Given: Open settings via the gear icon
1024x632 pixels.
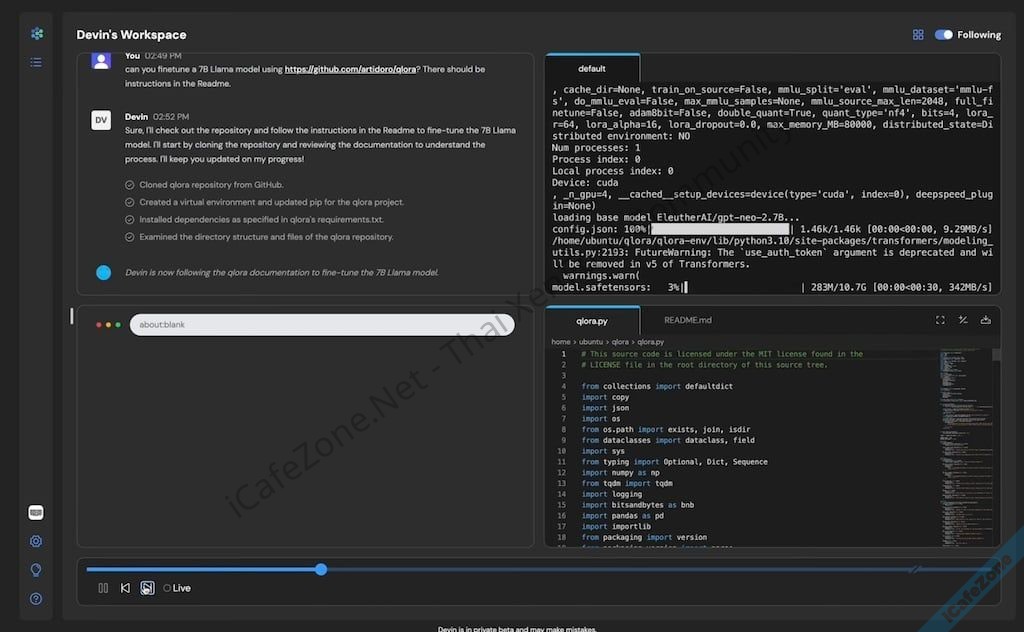Looking at the screenshot, I should (x=36, y=542).
